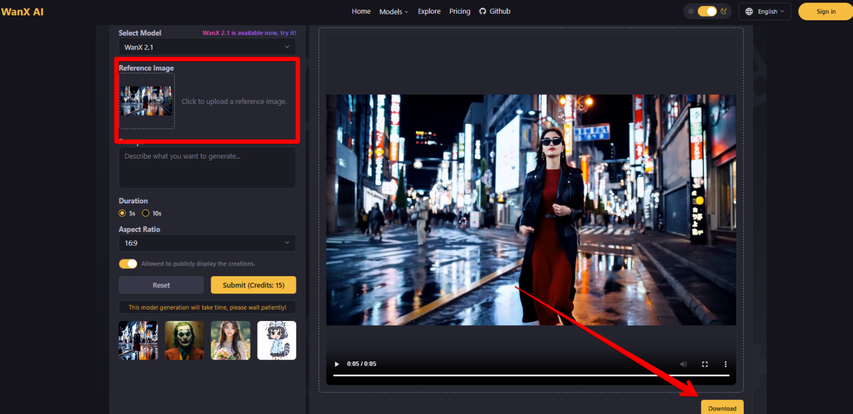Screen dimensions: 853x414
Task: Go to the Explore page
Action: pos(429,11)
